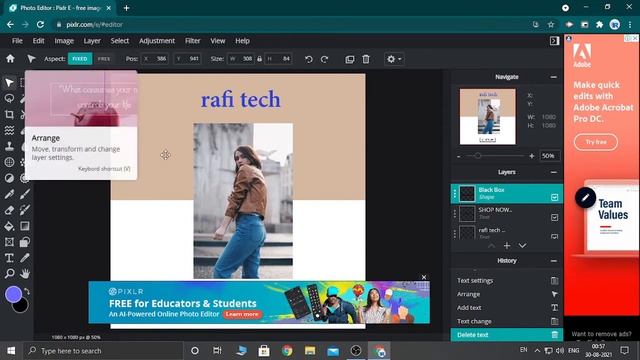Toggle visibility of Black Box layer

(x=554, y=198)
